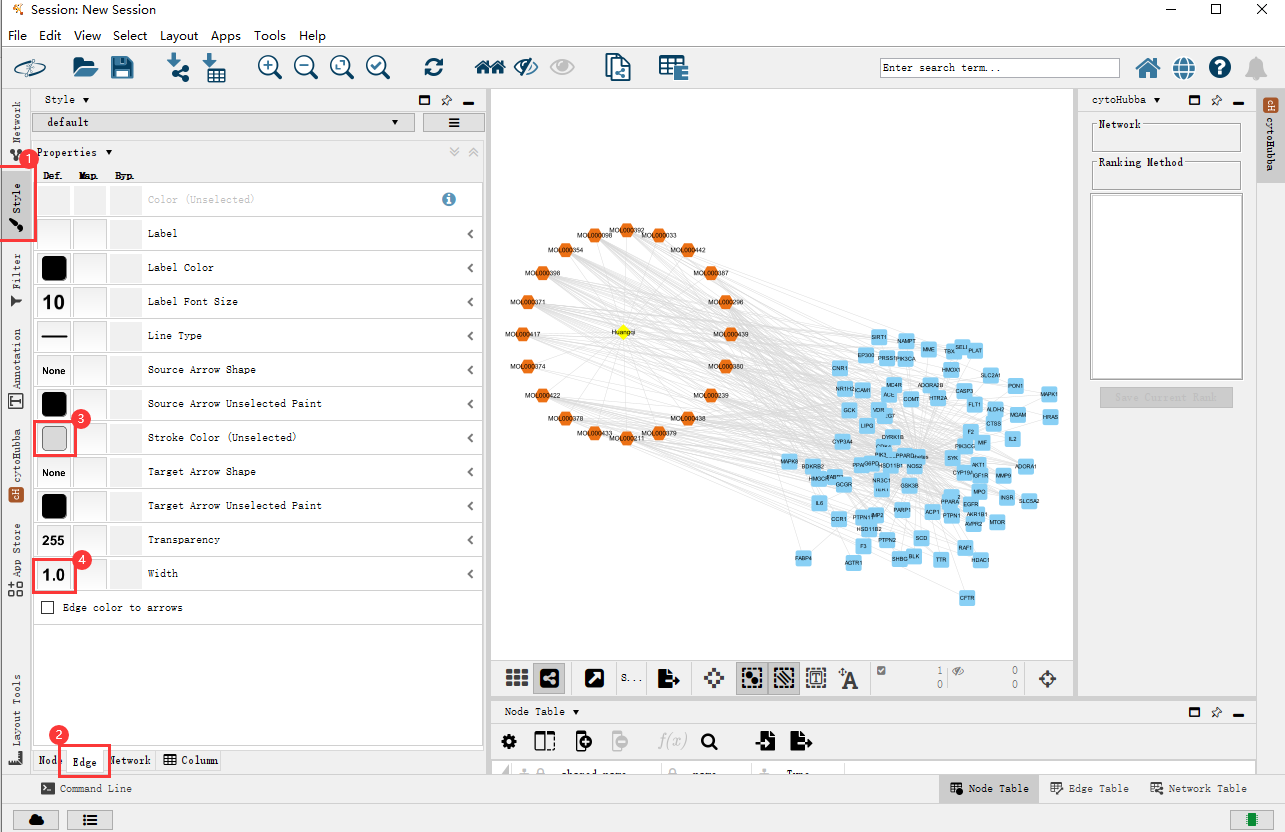Open the Command Line button
This screenshot has width=1285, height=832.
click(x=86, y=788)
